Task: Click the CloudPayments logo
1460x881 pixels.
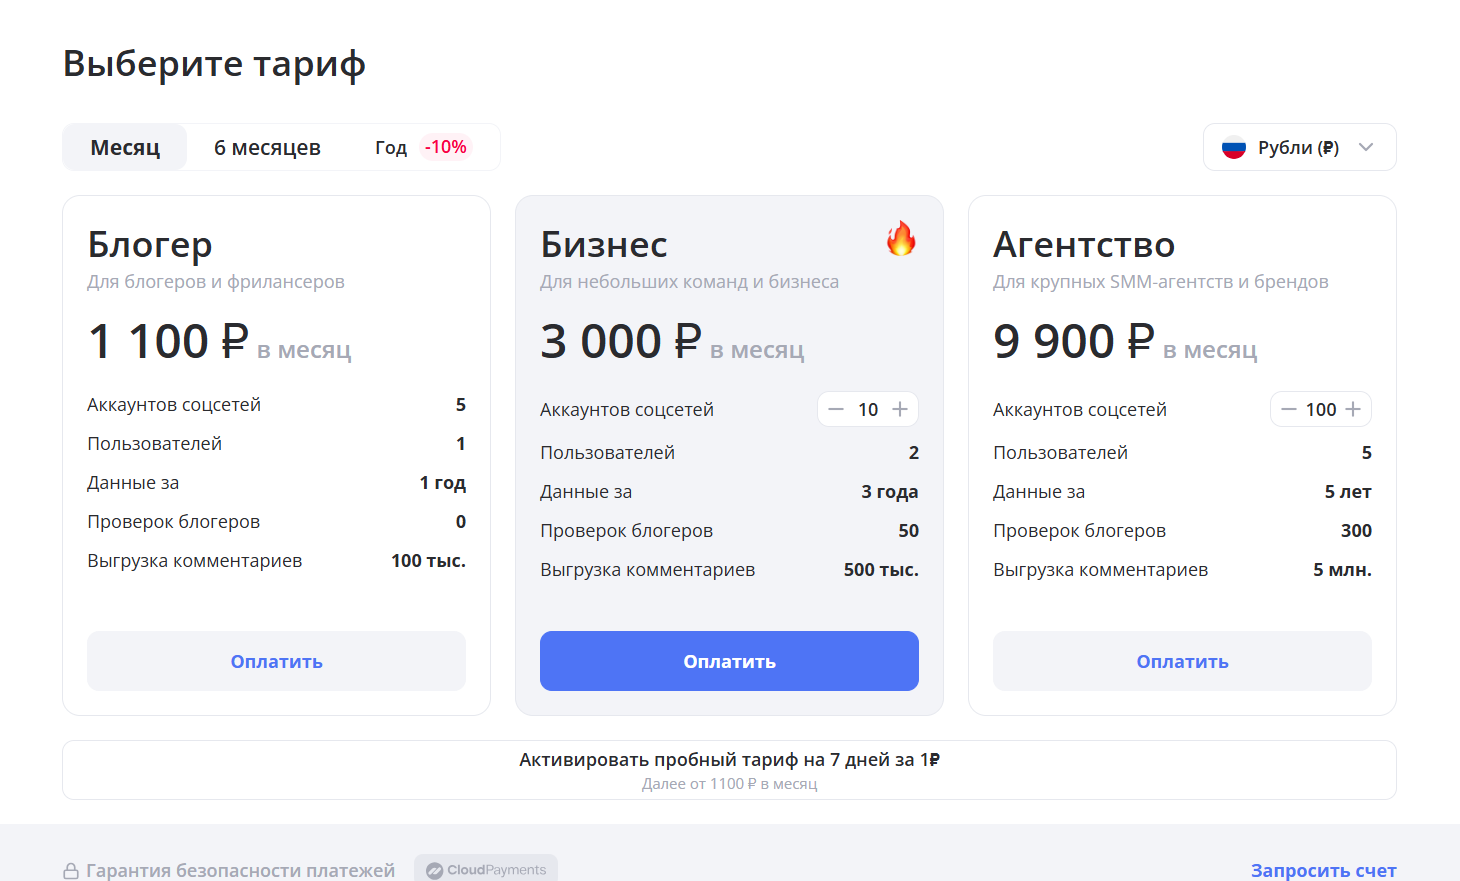Action: [486, 868]
